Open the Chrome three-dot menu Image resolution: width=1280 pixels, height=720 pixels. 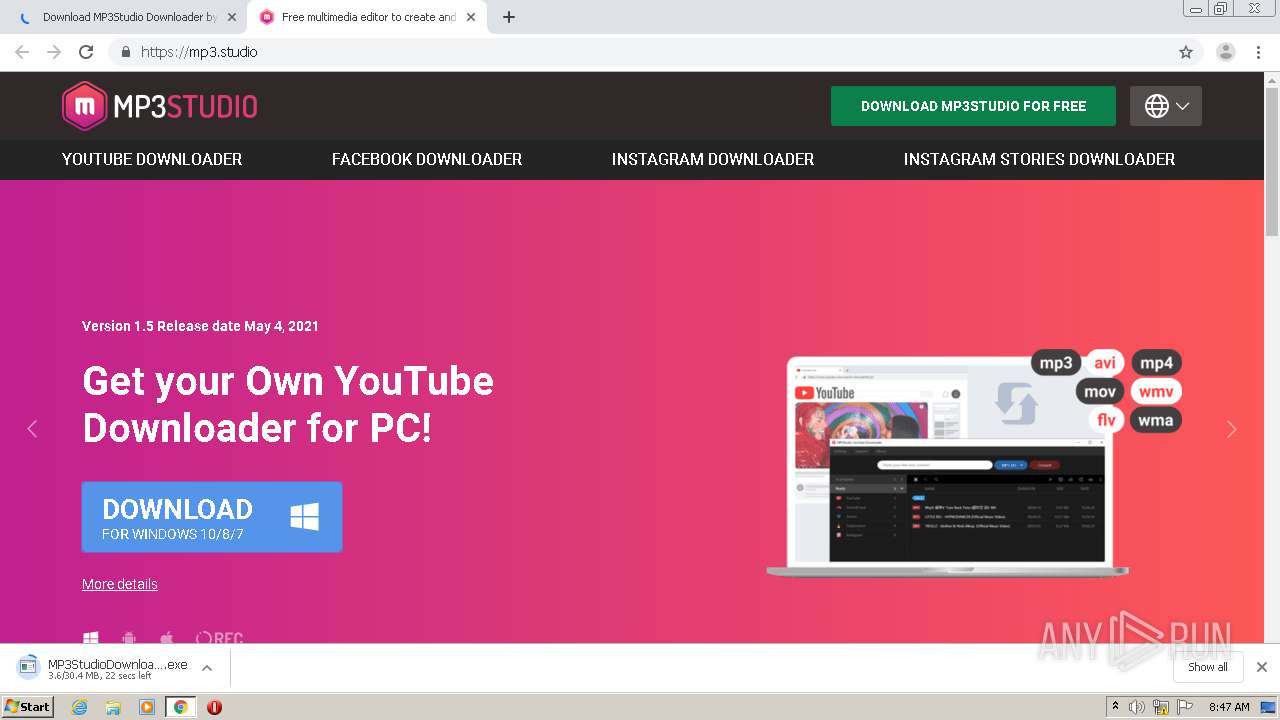pyautogui.click(x=1258, y=52)
